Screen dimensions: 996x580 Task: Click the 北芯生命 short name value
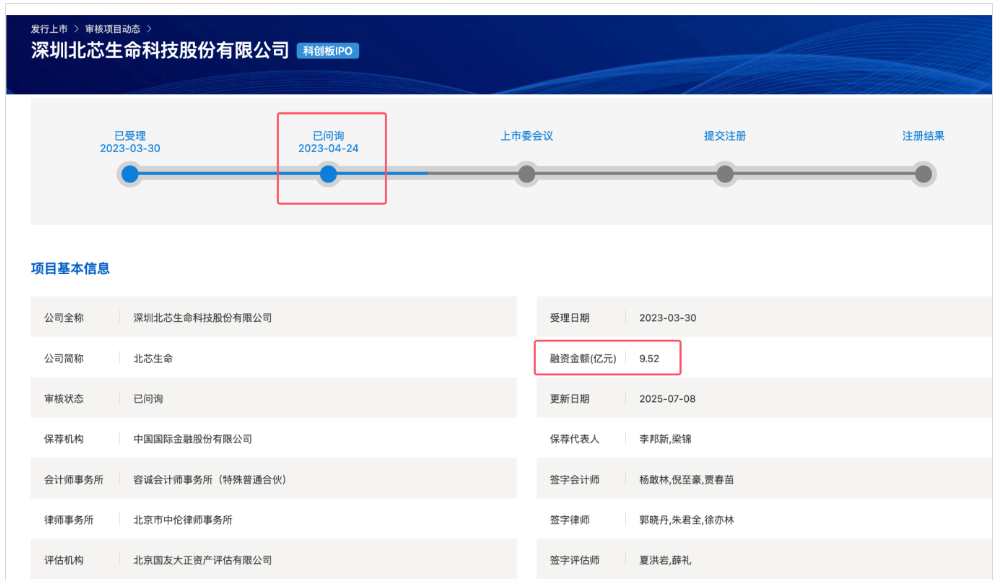[153, 358]
